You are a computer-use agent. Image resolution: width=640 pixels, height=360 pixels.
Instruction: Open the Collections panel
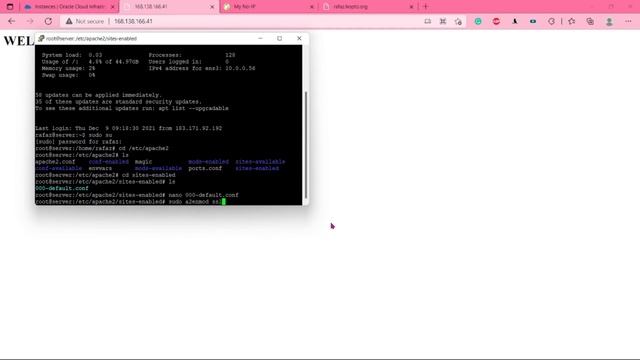click(x=590, y=21)
